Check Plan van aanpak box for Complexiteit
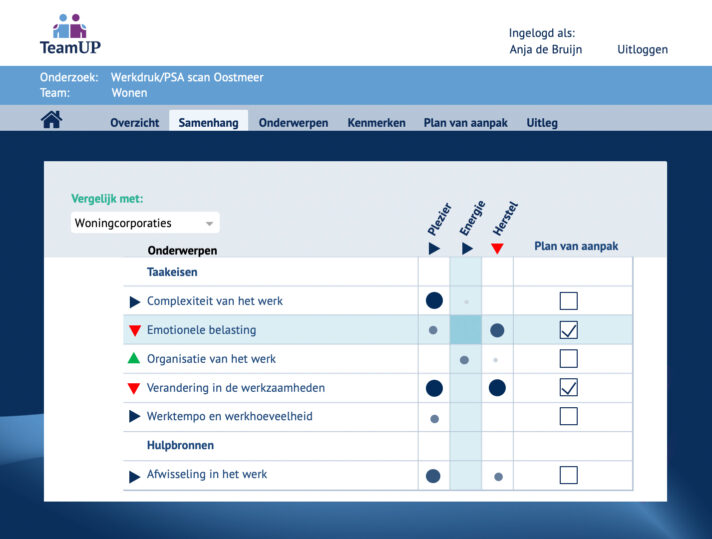Viewport: 712px width, 539px height. pos(569,301)
